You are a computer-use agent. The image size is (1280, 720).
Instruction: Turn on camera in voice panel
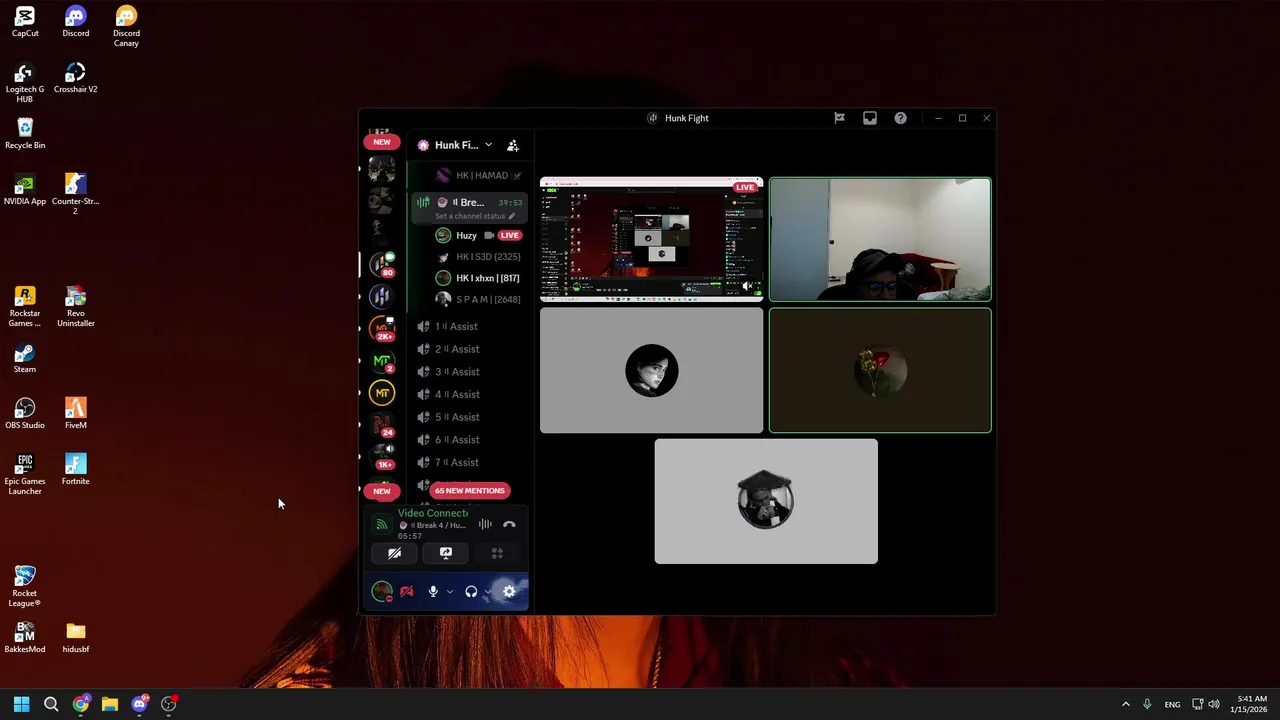[395, 553]
